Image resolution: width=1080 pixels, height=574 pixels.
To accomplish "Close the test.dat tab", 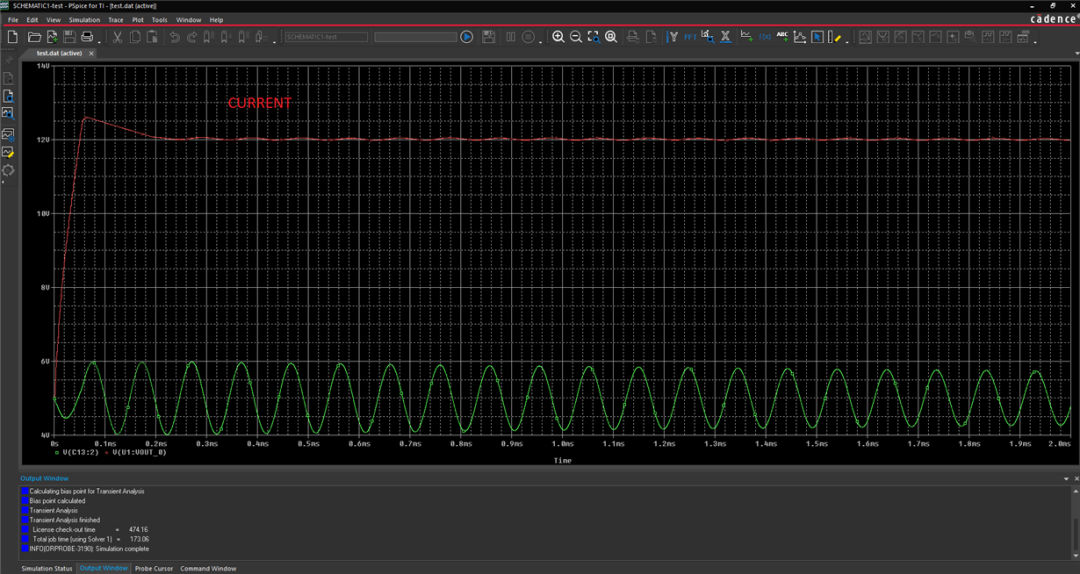I will coord(92,53).
